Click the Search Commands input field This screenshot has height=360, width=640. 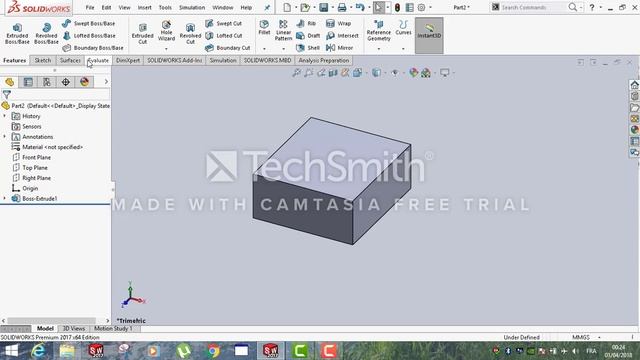pos(533,7)
